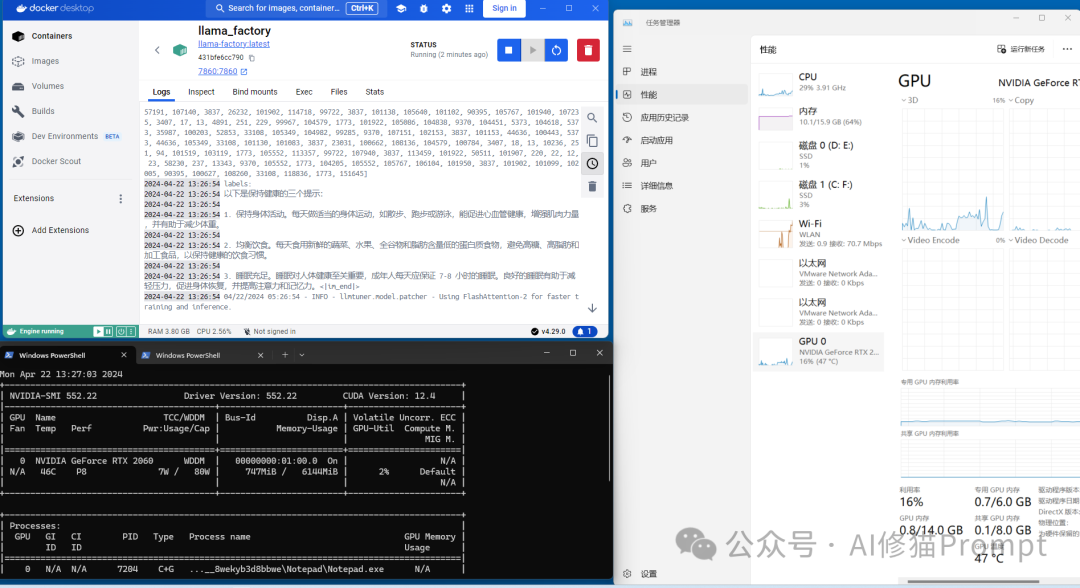
Task: Select Disk 1 (C: F:) item
Action: tap(819, 194)
